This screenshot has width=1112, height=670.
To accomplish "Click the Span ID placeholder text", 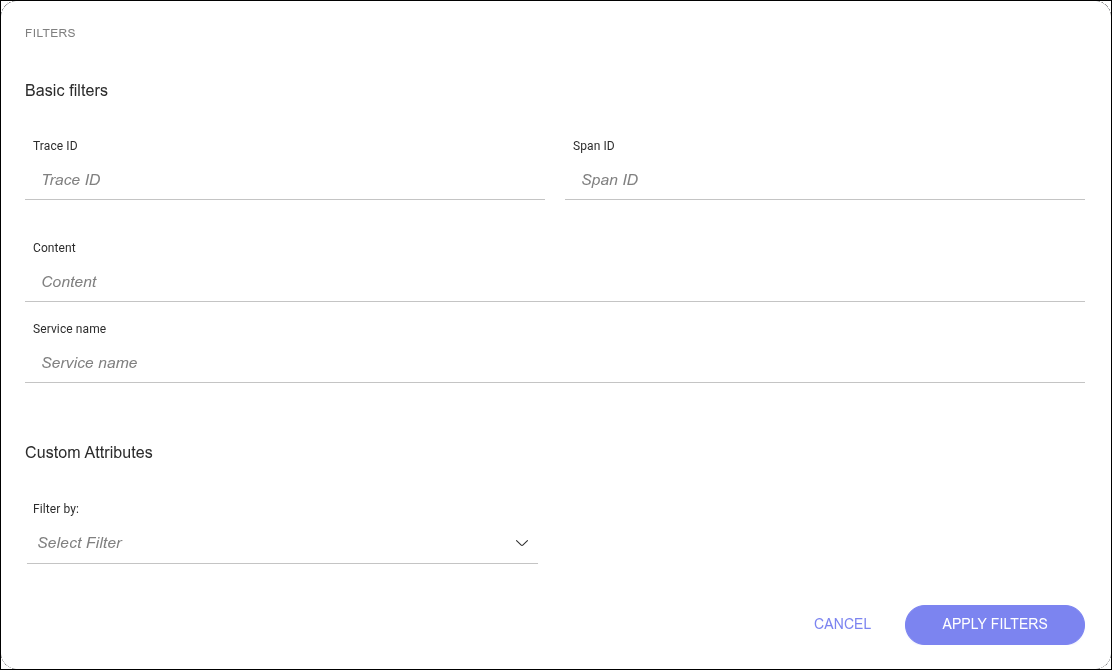I will coord(609,180).
